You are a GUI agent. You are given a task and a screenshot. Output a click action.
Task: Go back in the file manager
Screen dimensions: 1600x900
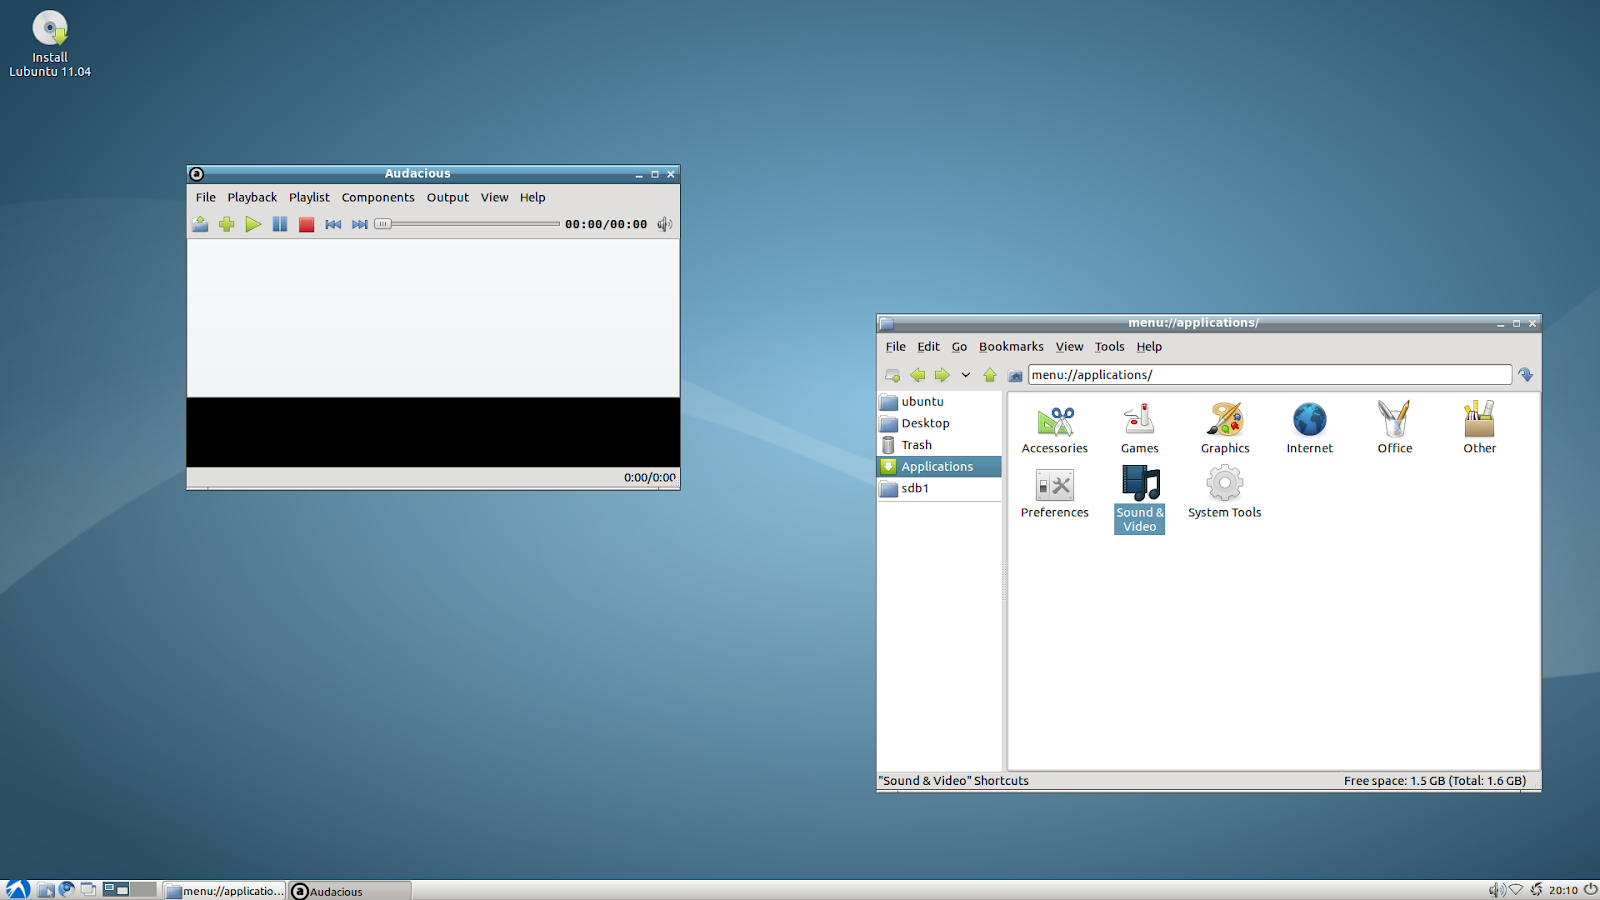[918, 375]
